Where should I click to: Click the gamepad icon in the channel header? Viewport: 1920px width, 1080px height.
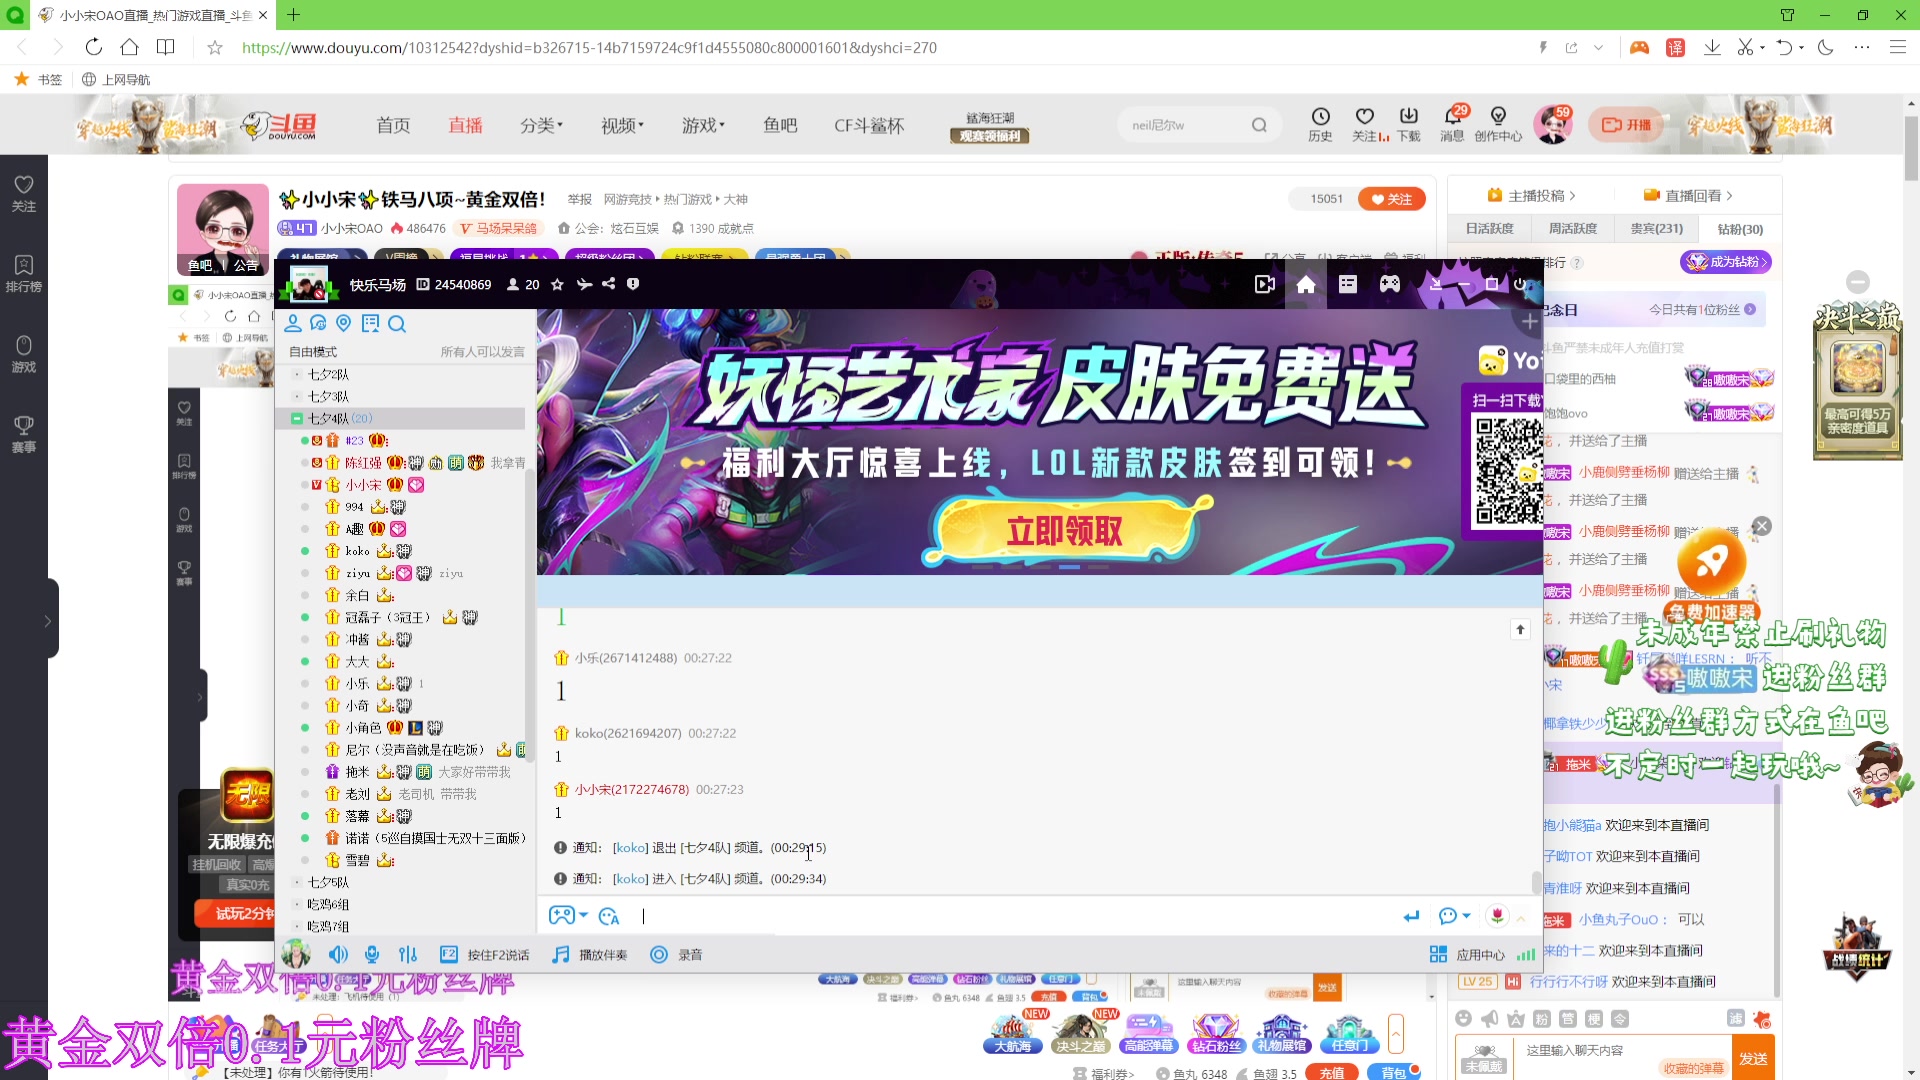coord(1390,284)
